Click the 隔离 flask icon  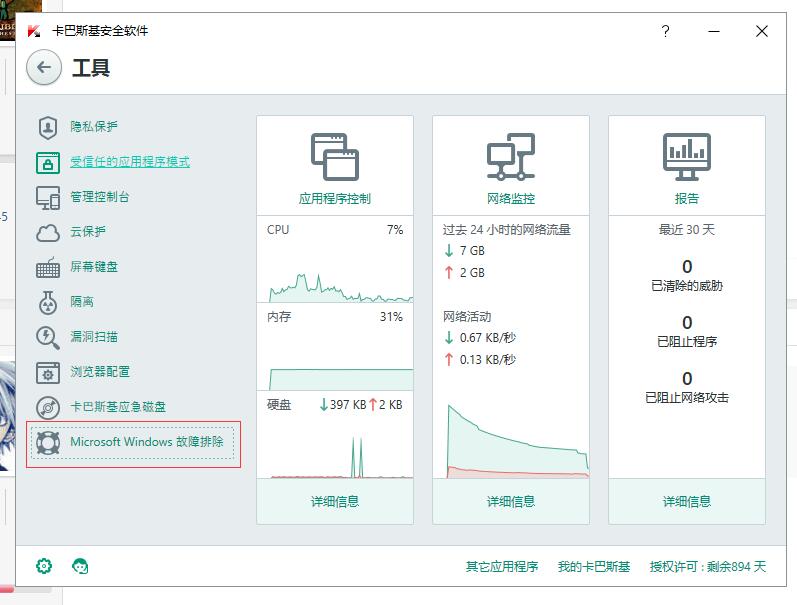(48, 303)
